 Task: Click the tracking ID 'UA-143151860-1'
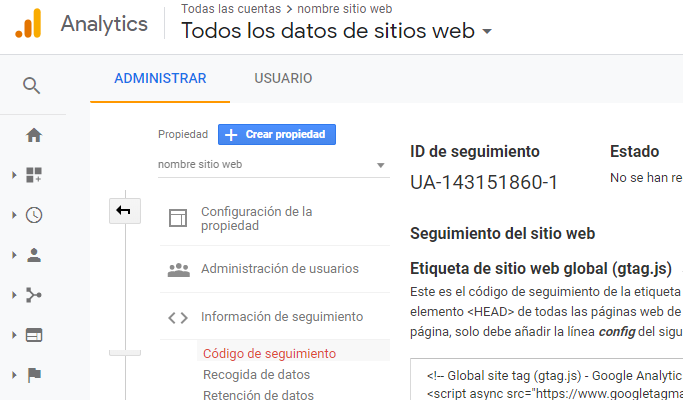(484, 183)
